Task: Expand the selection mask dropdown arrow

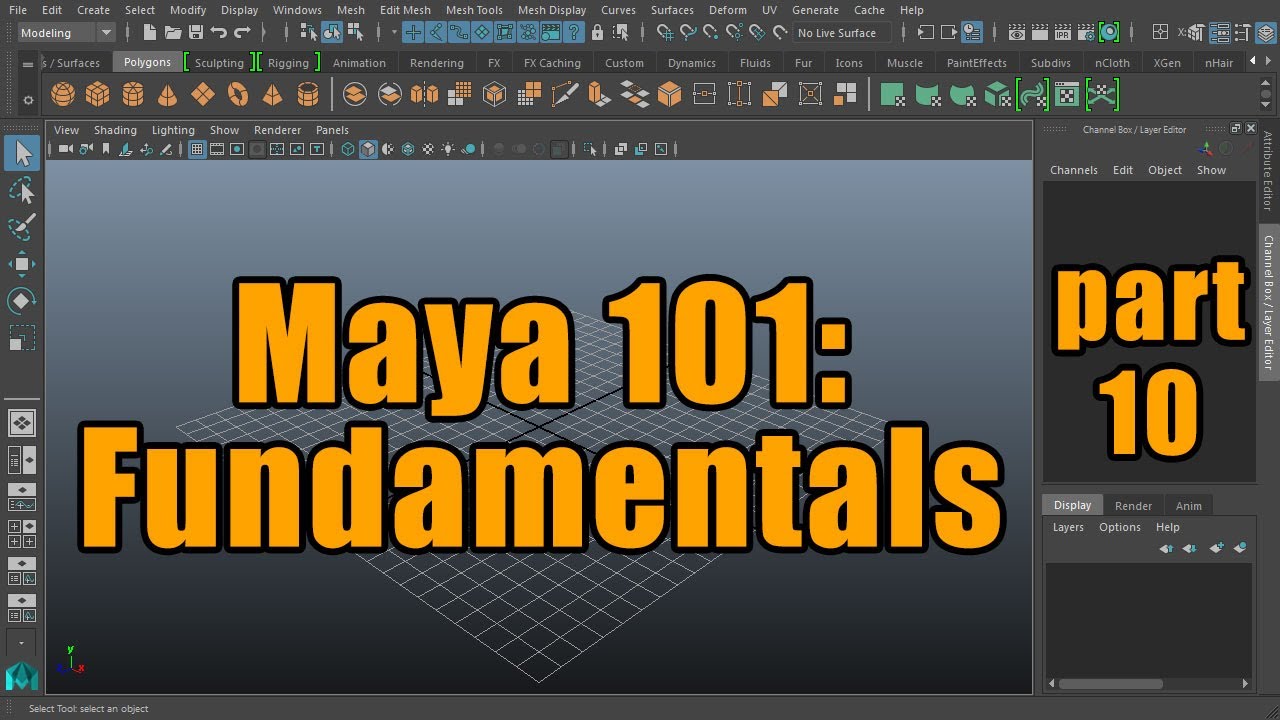Action: tap(394, 33)
